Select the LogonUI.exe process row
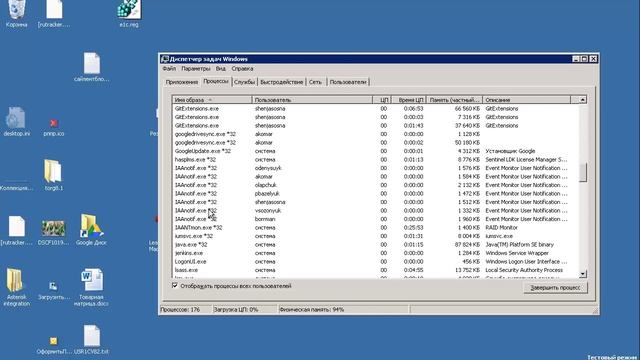Viewport: 640px width, 360px height. coord(376,262)
